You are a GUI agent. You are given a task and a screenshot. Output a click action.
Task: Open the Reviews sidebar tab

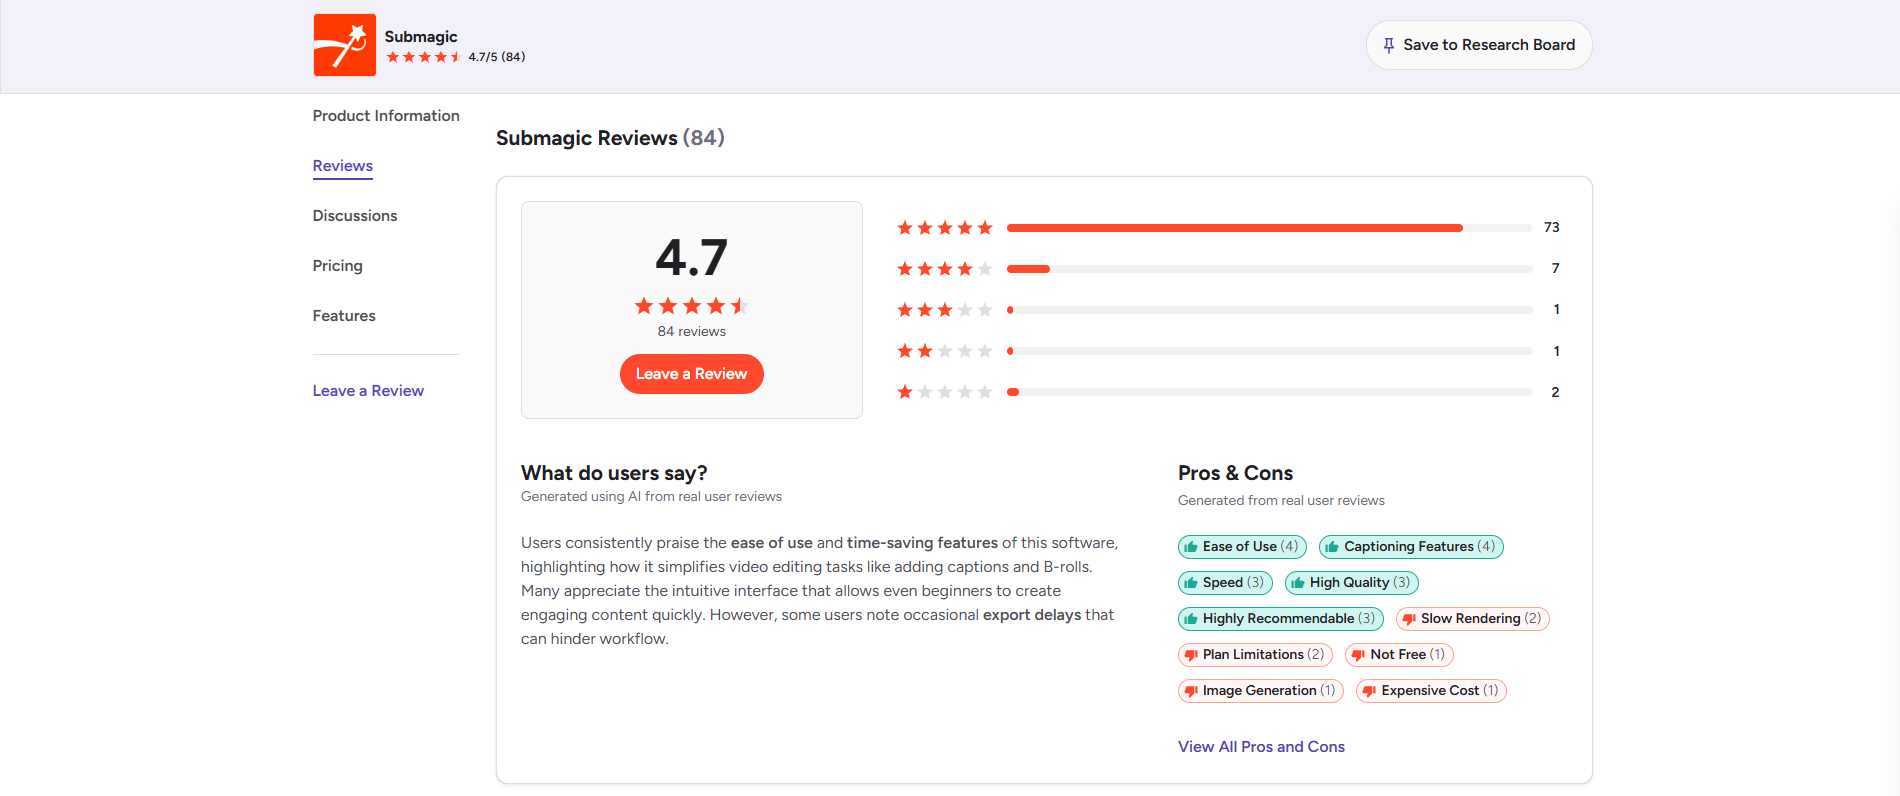[x=343, y=166]
